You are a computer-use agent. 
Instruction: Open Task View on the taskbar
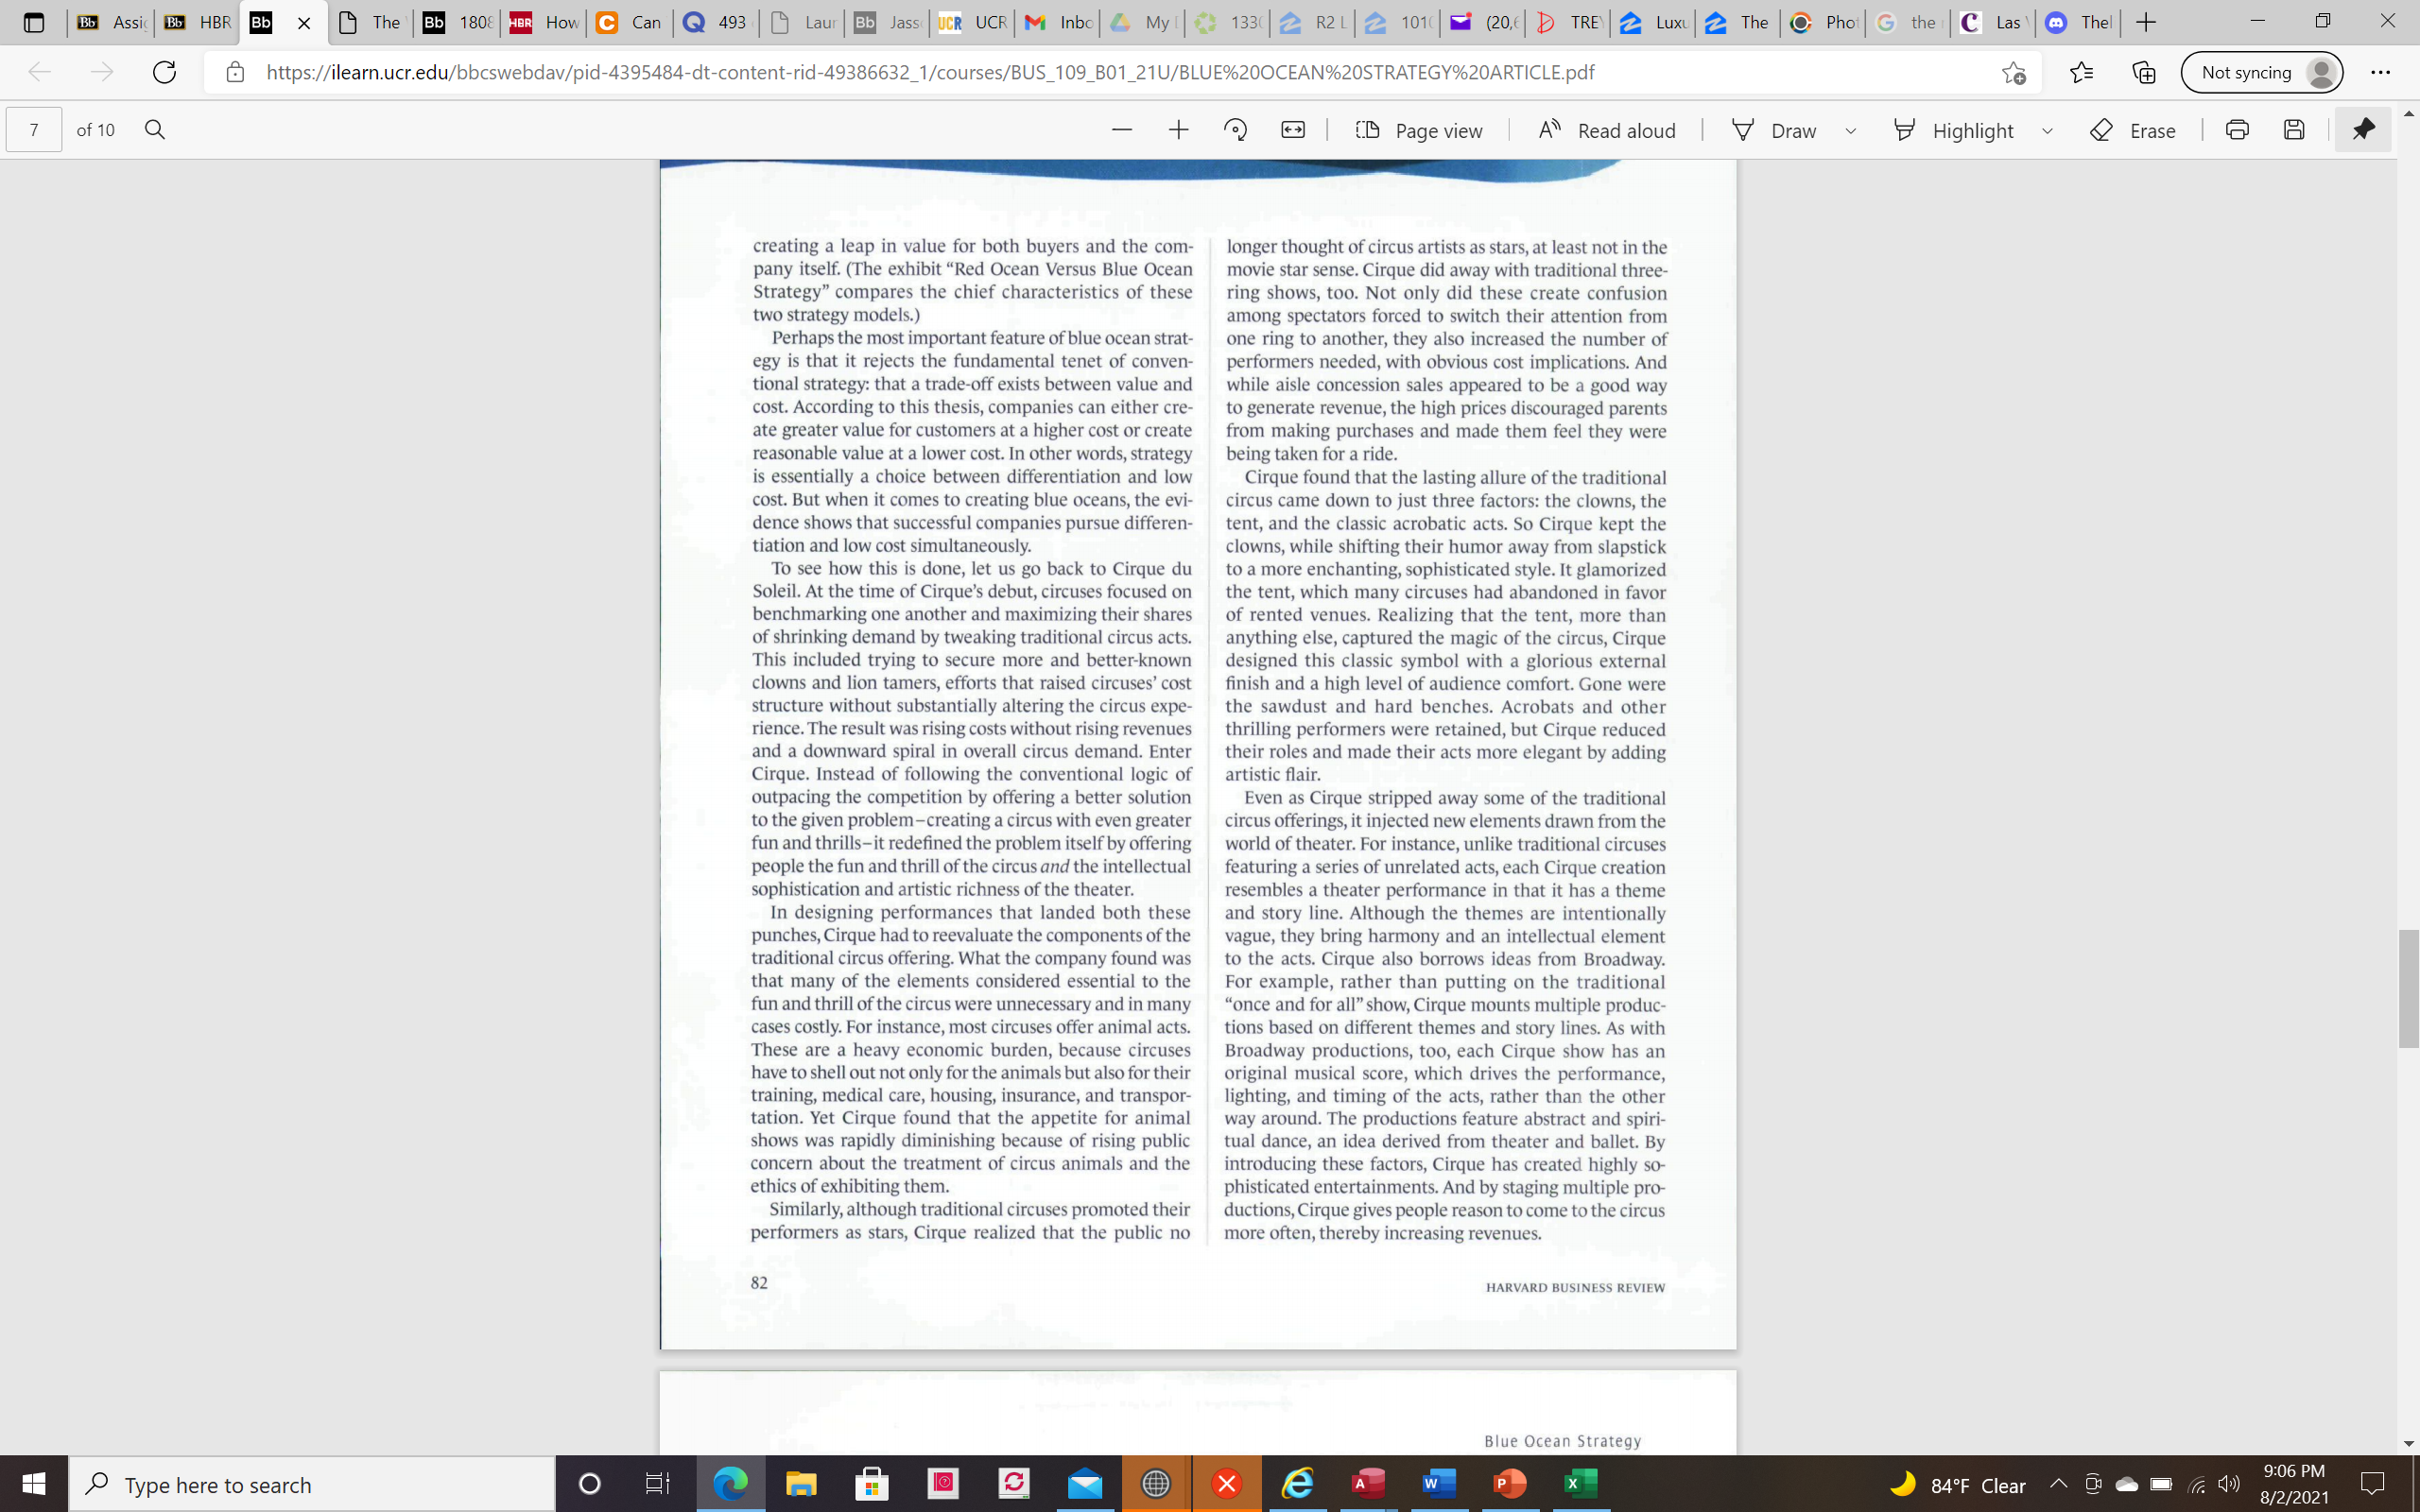pos(657,1484)
